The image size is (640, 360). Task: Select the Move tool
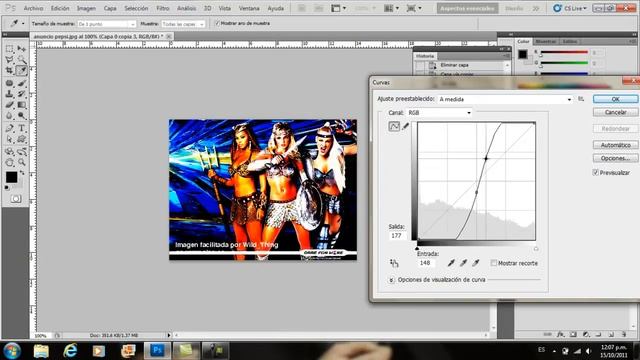point(22,49)
